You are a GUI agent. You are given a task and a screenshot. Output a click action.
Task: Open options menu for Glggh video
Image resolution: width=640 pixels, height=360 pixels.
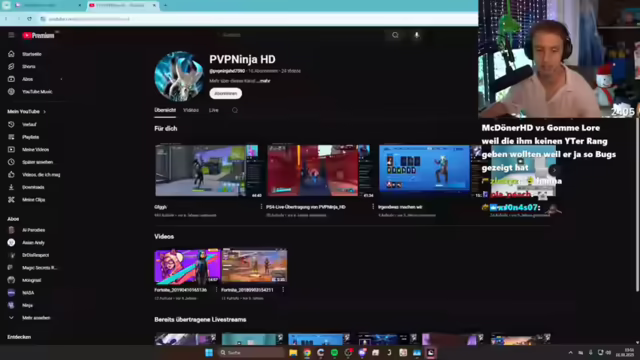(261, 207)
